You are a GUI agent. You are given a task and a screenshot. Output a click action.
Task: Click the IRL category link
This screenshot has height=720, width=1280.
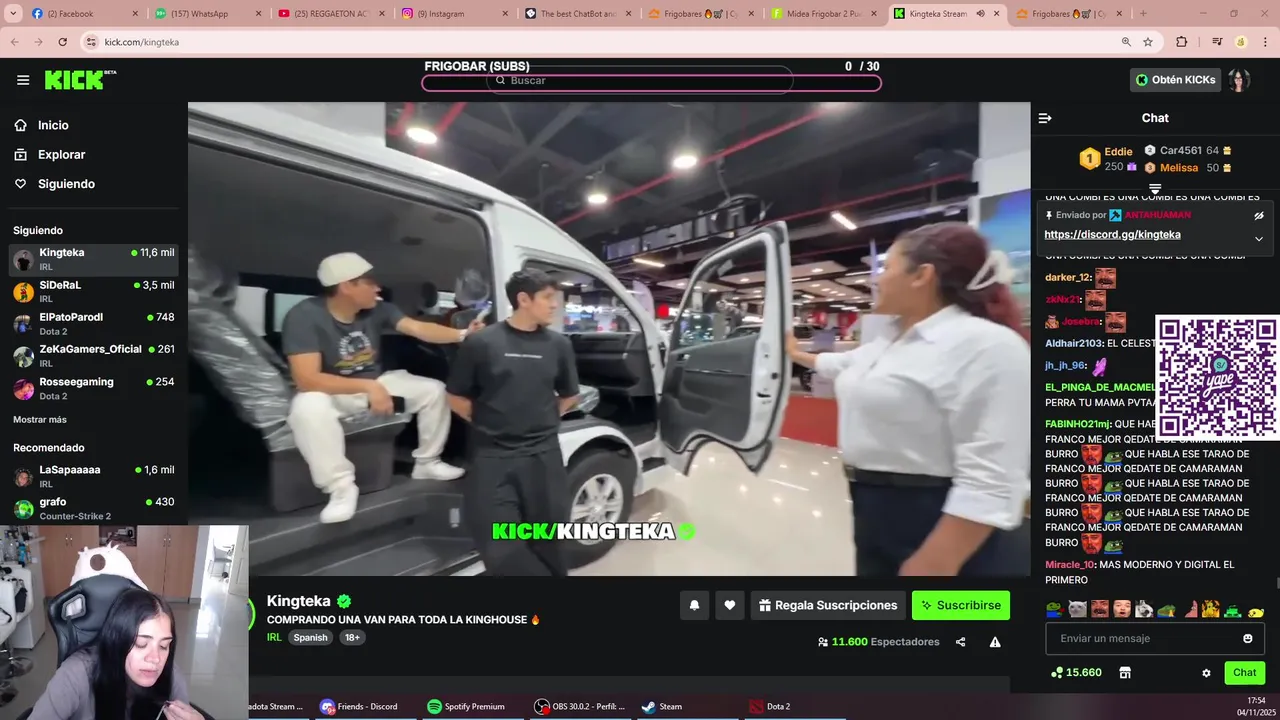coord(274,637)
